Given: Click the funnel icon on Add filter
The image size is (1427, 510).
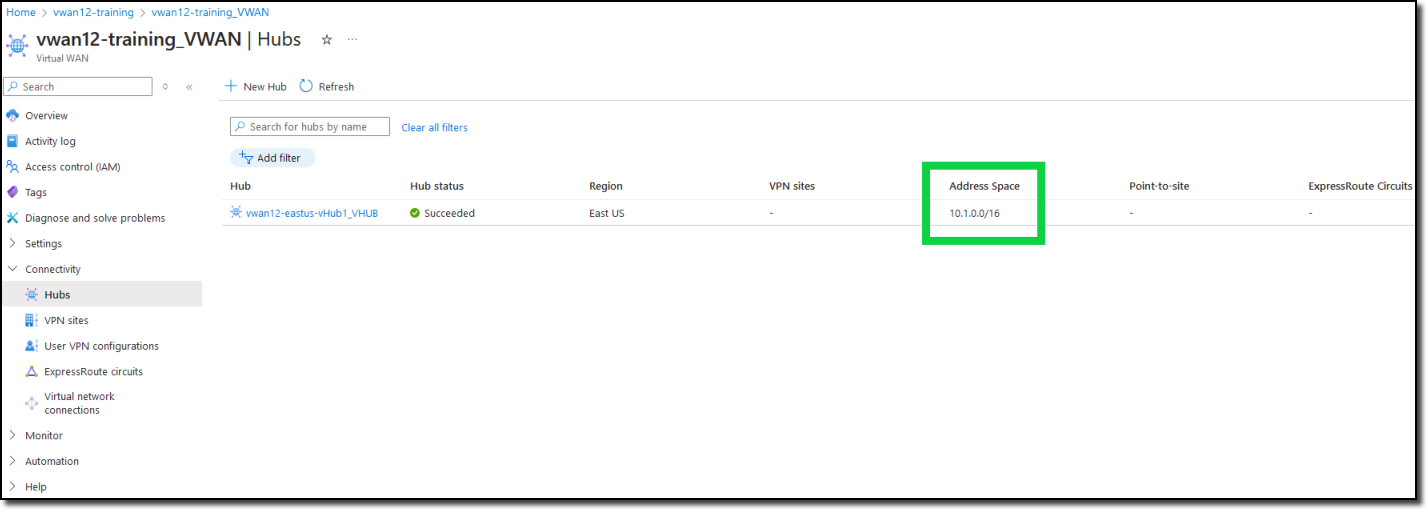Looking at the screenshot, I should [246, 157].
